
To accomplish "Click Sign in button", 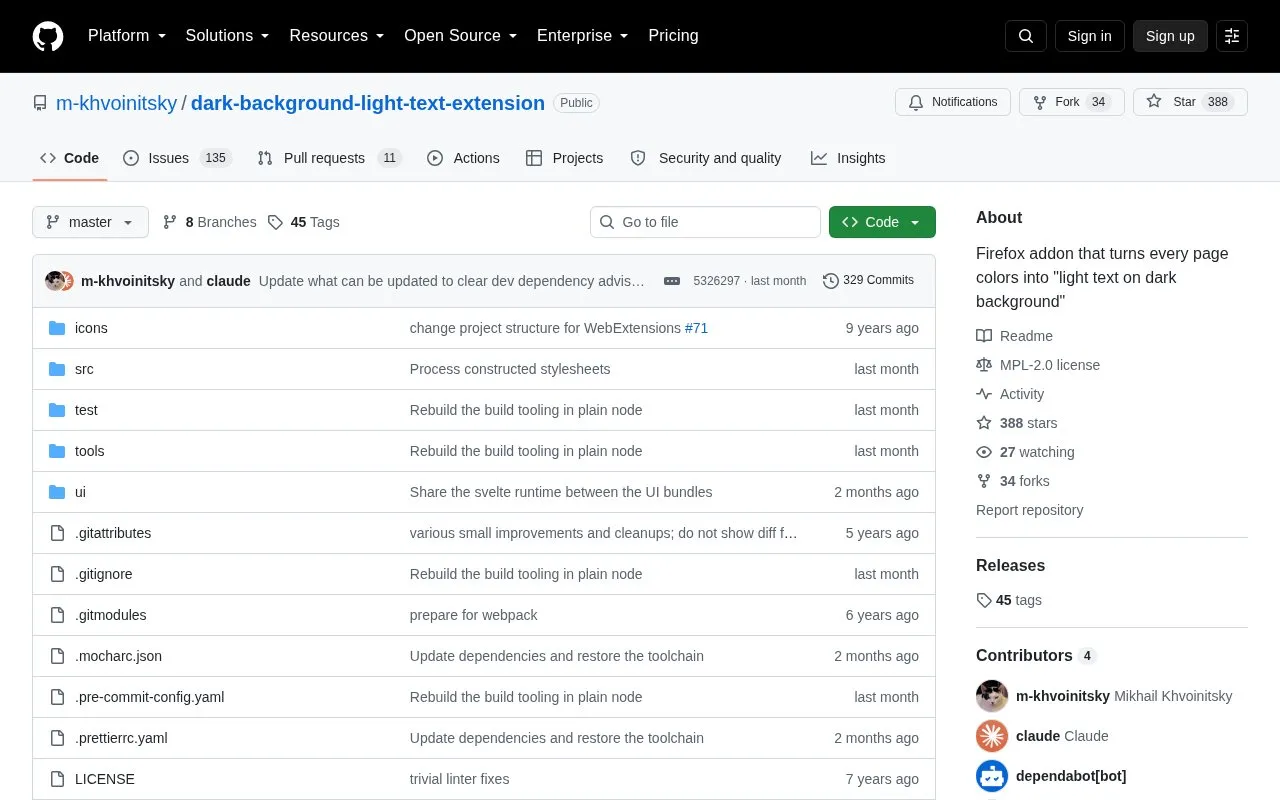I will (x=1089, y=36).
